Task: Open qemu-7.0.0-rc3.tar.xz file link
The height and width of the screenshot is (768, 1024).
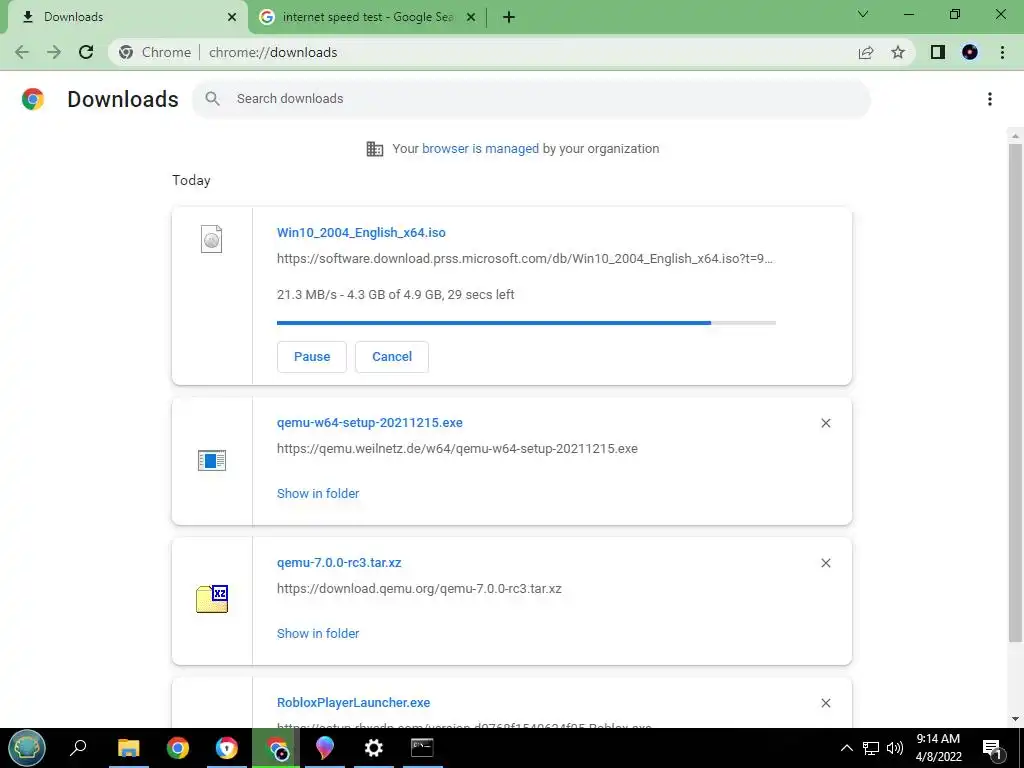Action: 339,562
